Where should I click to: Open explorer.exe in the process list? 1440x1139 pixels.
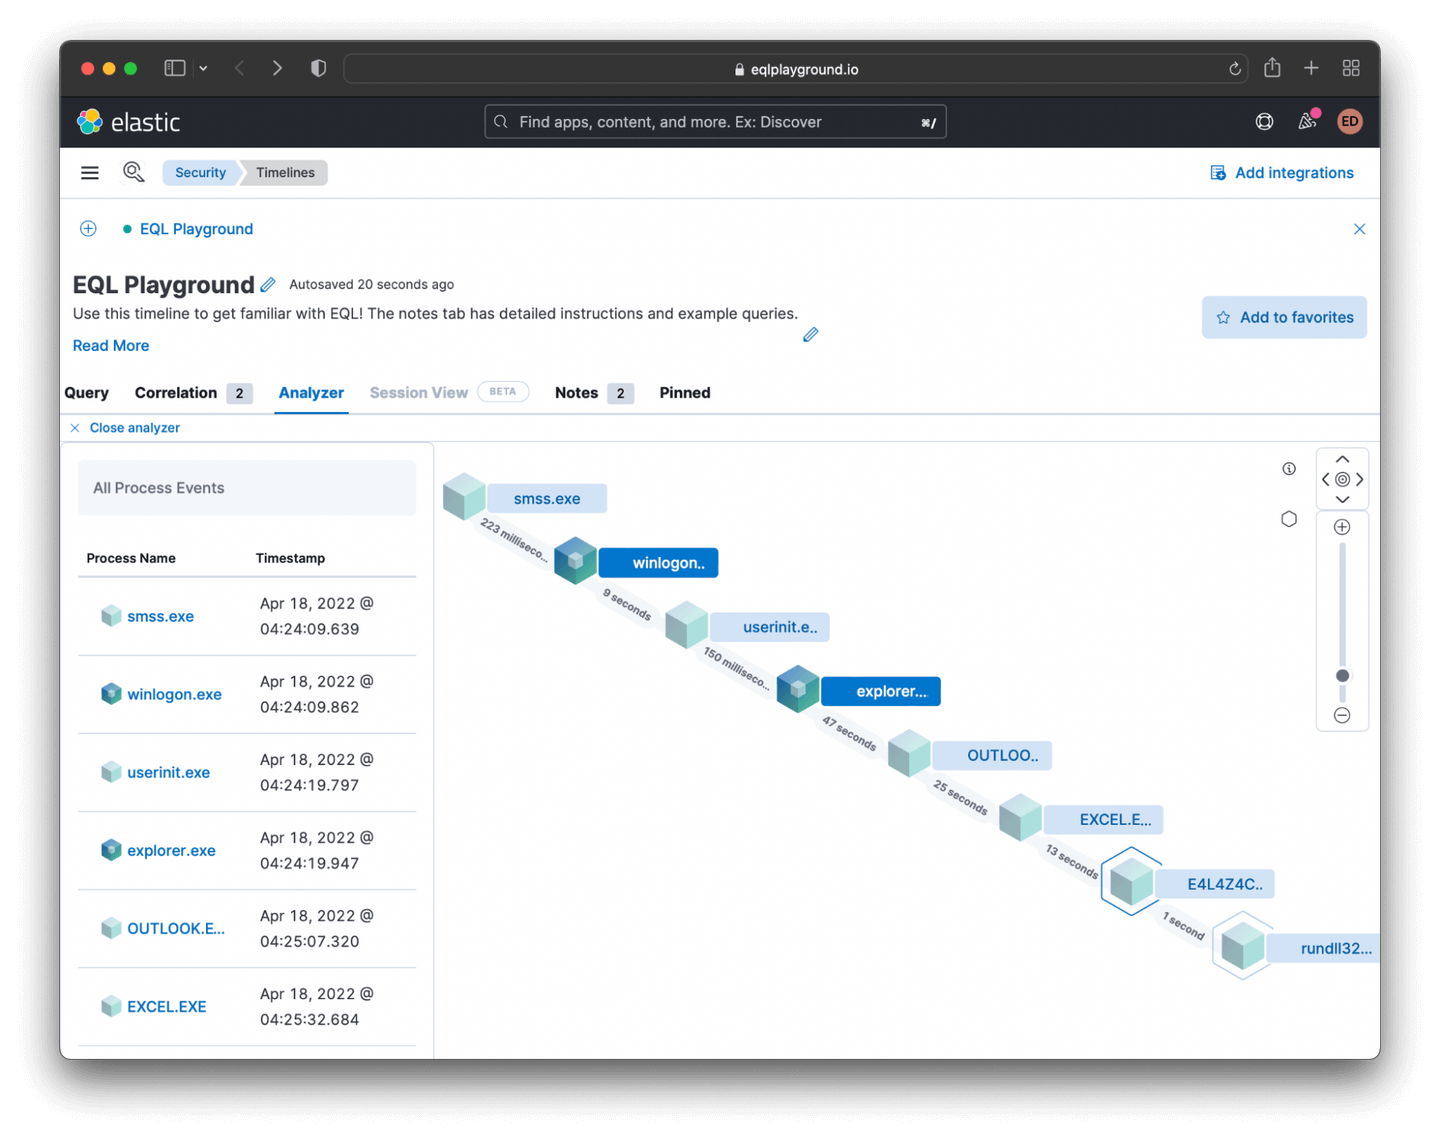coord(171,850)
